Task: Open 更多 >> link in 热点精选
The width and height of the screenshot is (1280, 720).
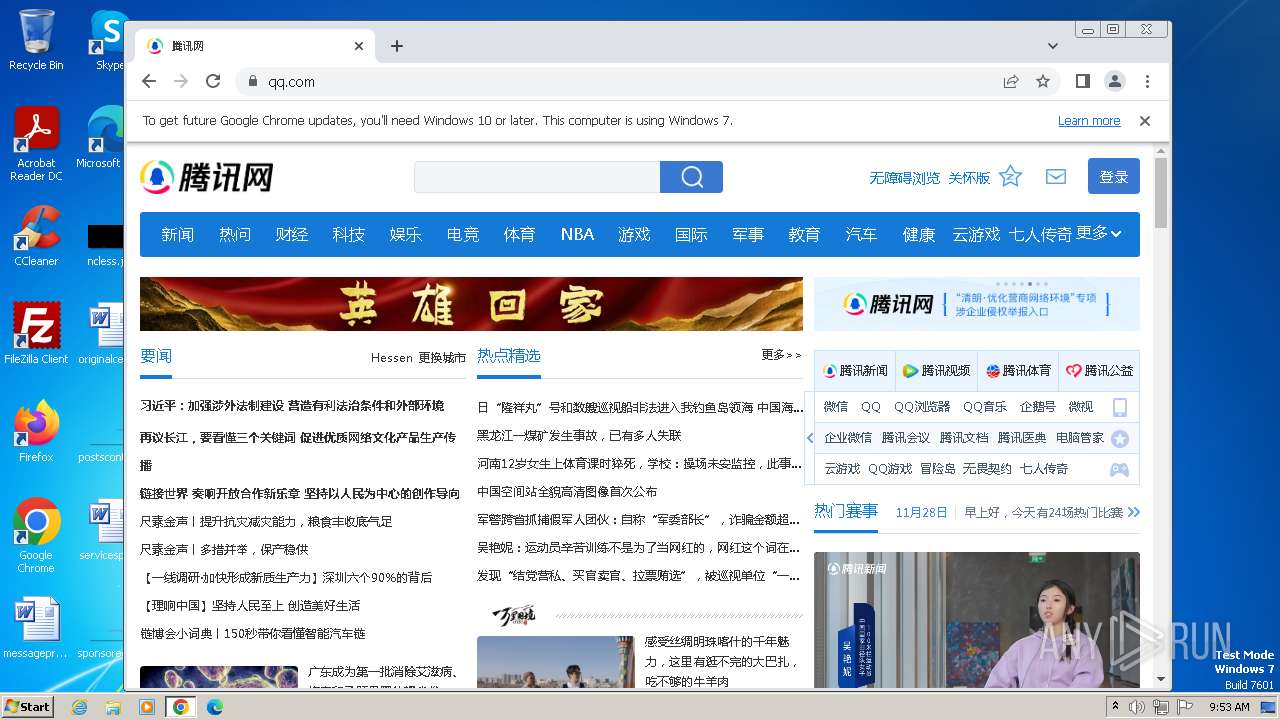Action: [781, 355]
